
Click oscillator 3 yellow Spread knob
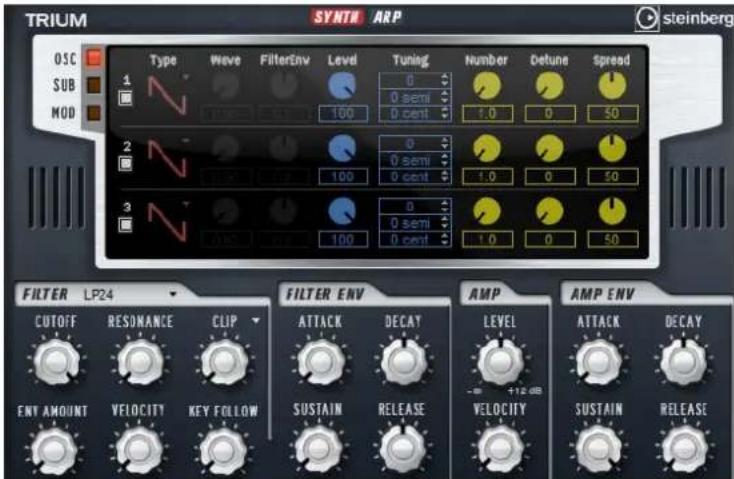pos(612,211)
